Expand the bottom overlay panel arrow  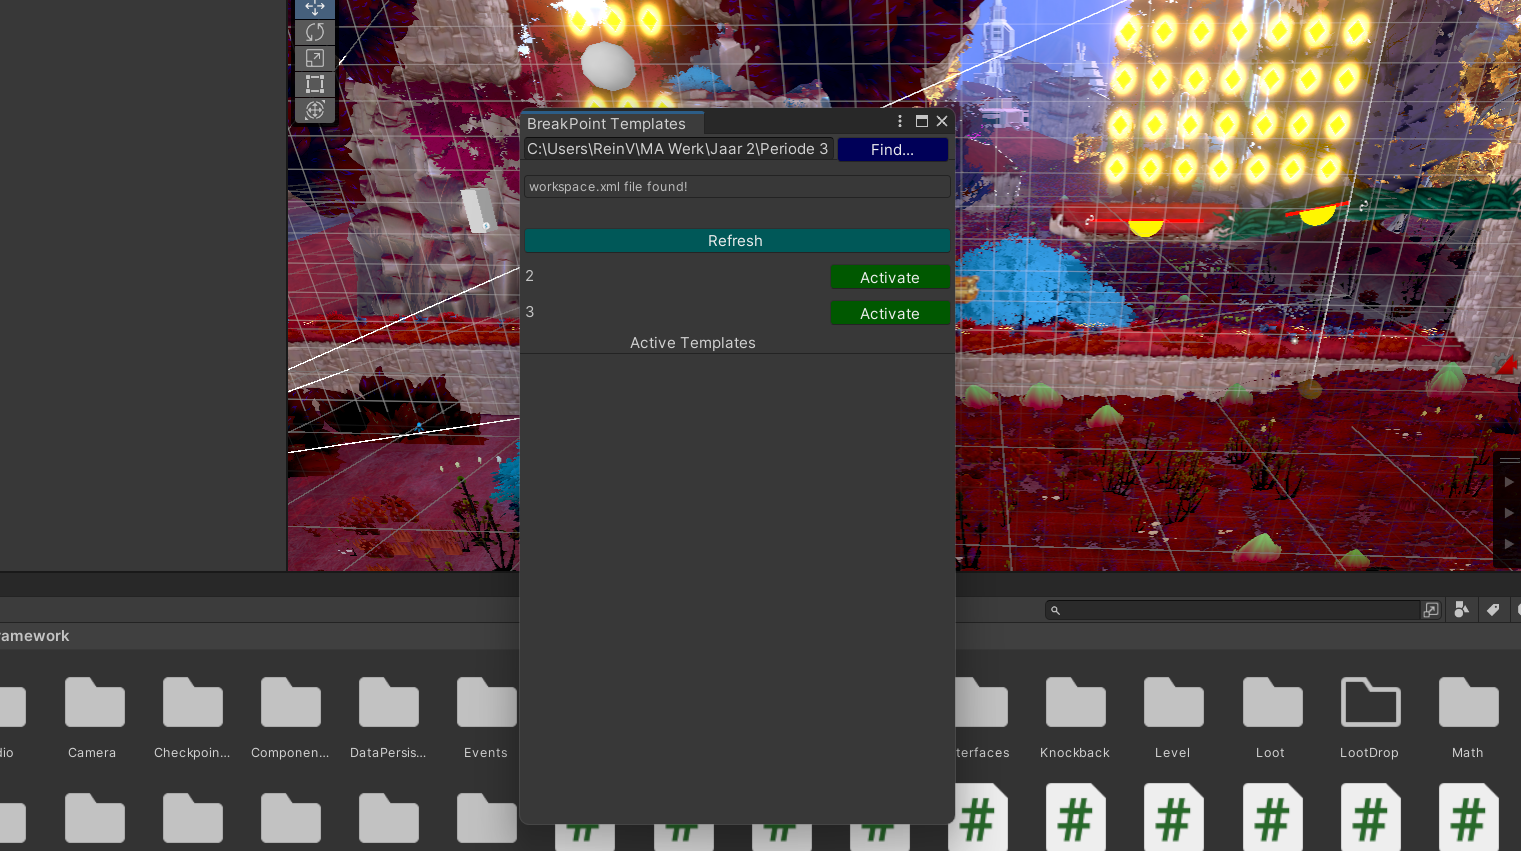1509,544
